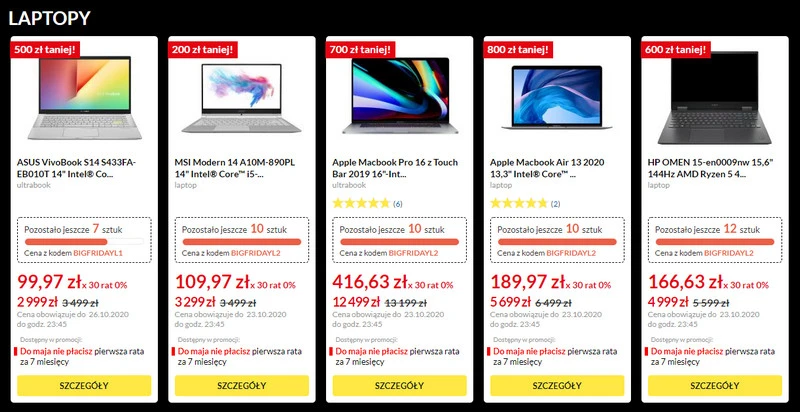Click the 600 zł taniej badge
Viewport: 800px width, 412px height.
[677, 48]
